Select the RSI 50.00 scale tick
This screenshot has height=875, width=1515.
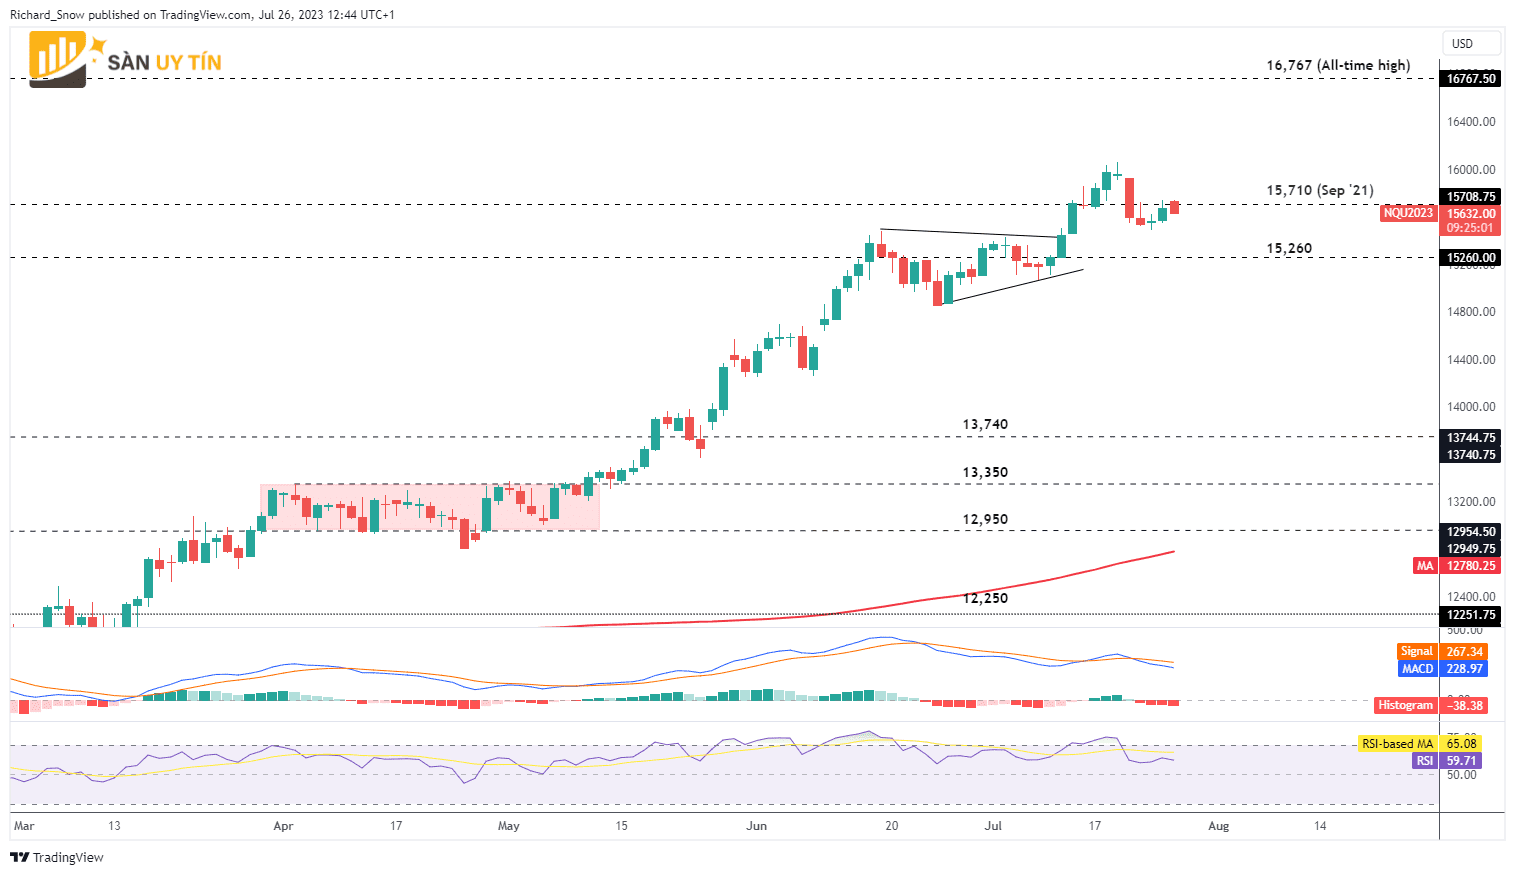1461,775
